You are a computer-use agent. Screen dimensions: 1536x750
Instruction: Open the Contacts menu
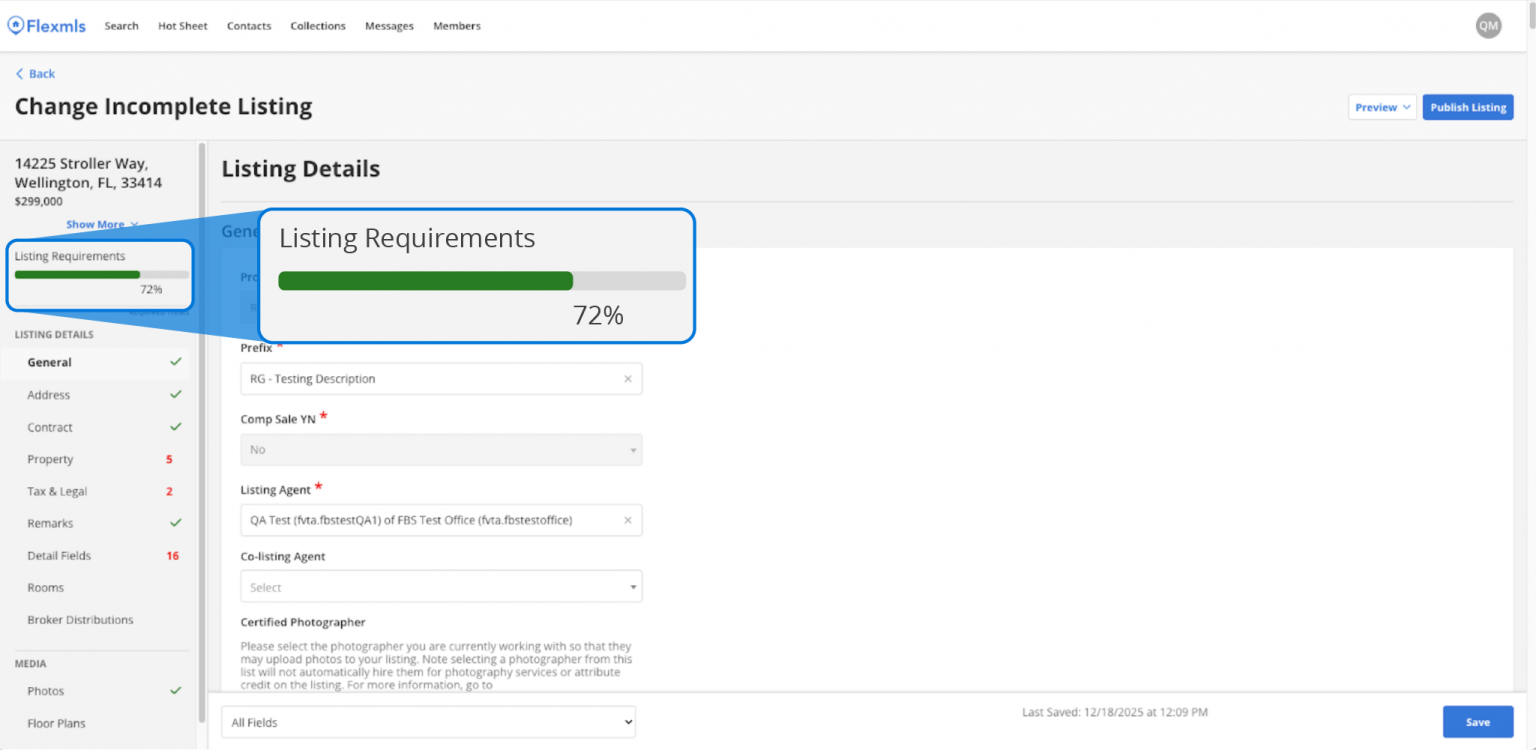(x=249, y=26)
